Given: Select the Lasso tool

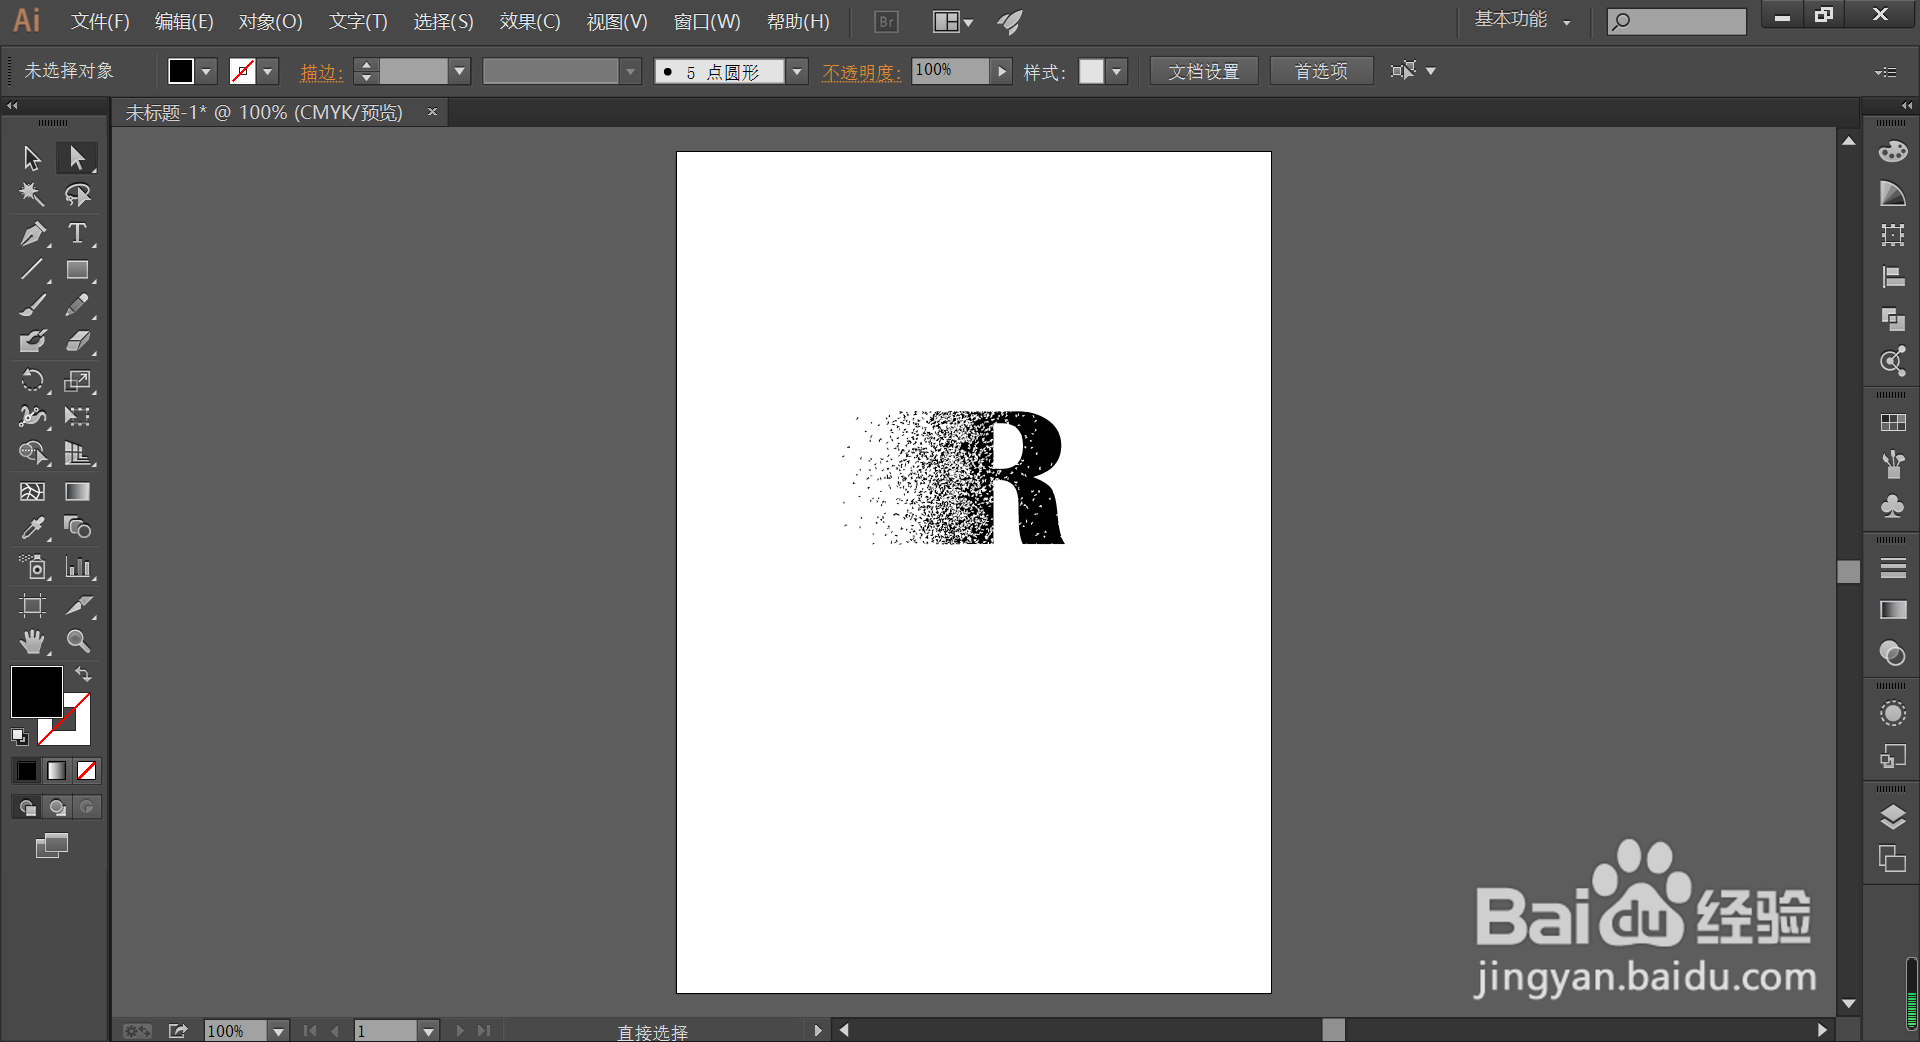Looking at the screenshot, I should click(77, 195).
